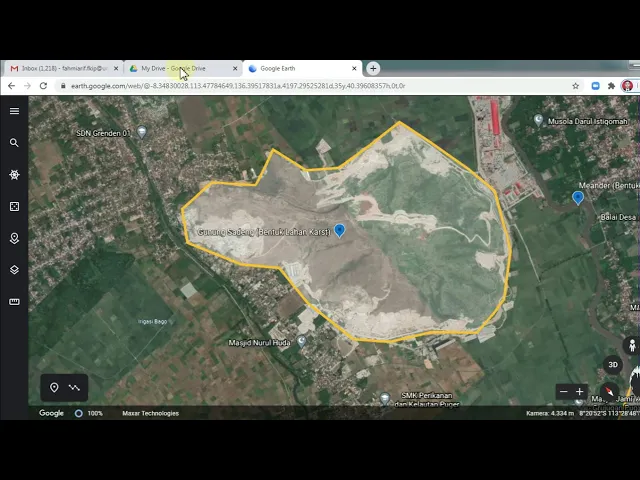The height and width of the screenshot is (480, 640).
Task: Close the Google Drive tab
Action: click(x=235, y=69)
